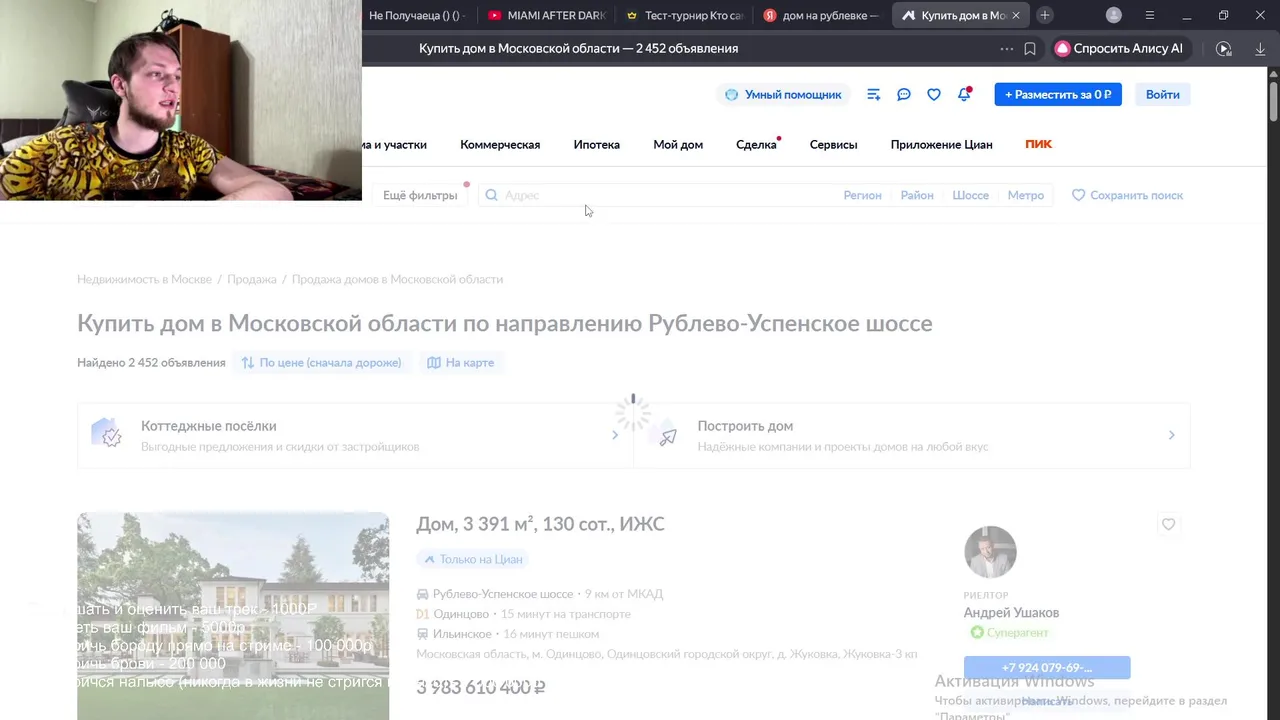1280x720 pixels.
Task: Click the price 3 983 610 400 ₽
Action: click(x=481, y=687)
